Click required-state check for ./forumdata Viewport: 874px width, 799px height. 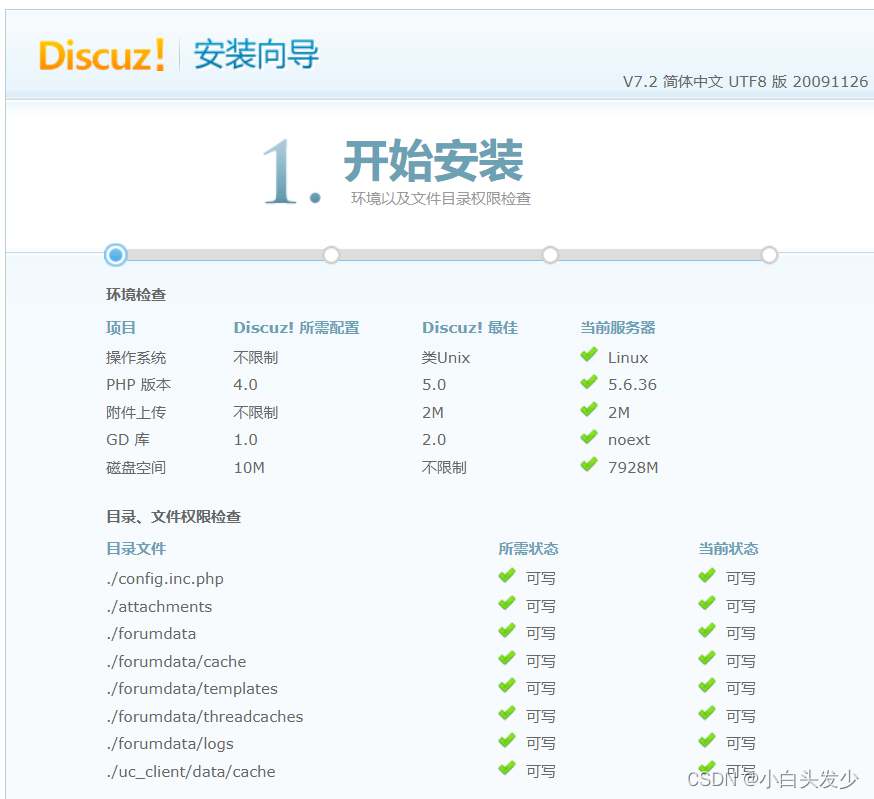(507, 631)
